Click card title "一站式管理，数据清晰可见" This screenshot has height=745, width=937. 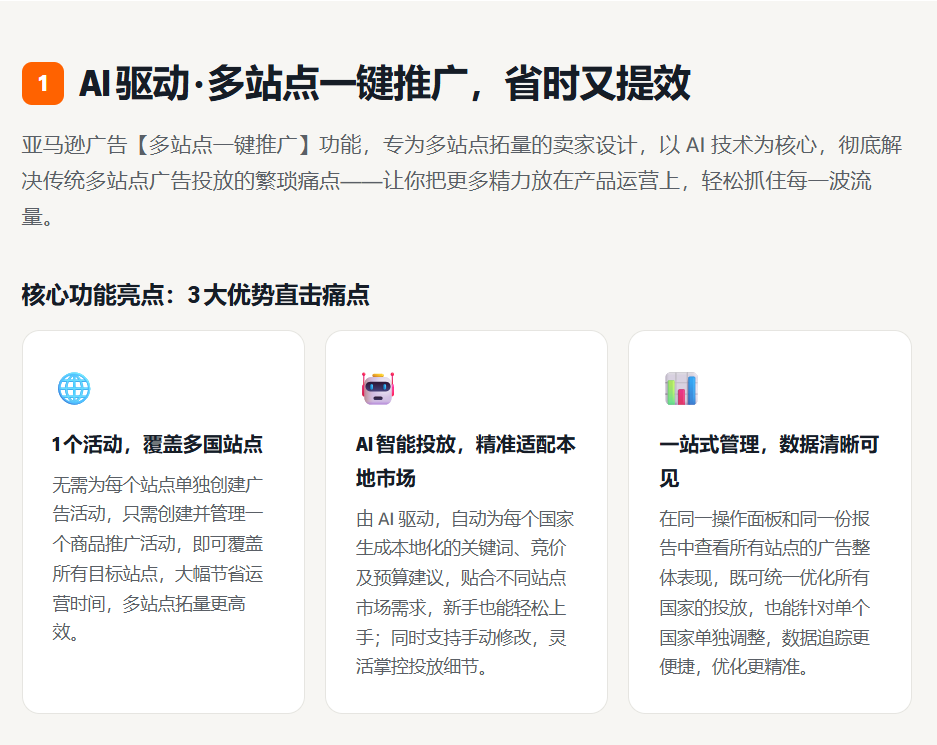coord(769,461)
